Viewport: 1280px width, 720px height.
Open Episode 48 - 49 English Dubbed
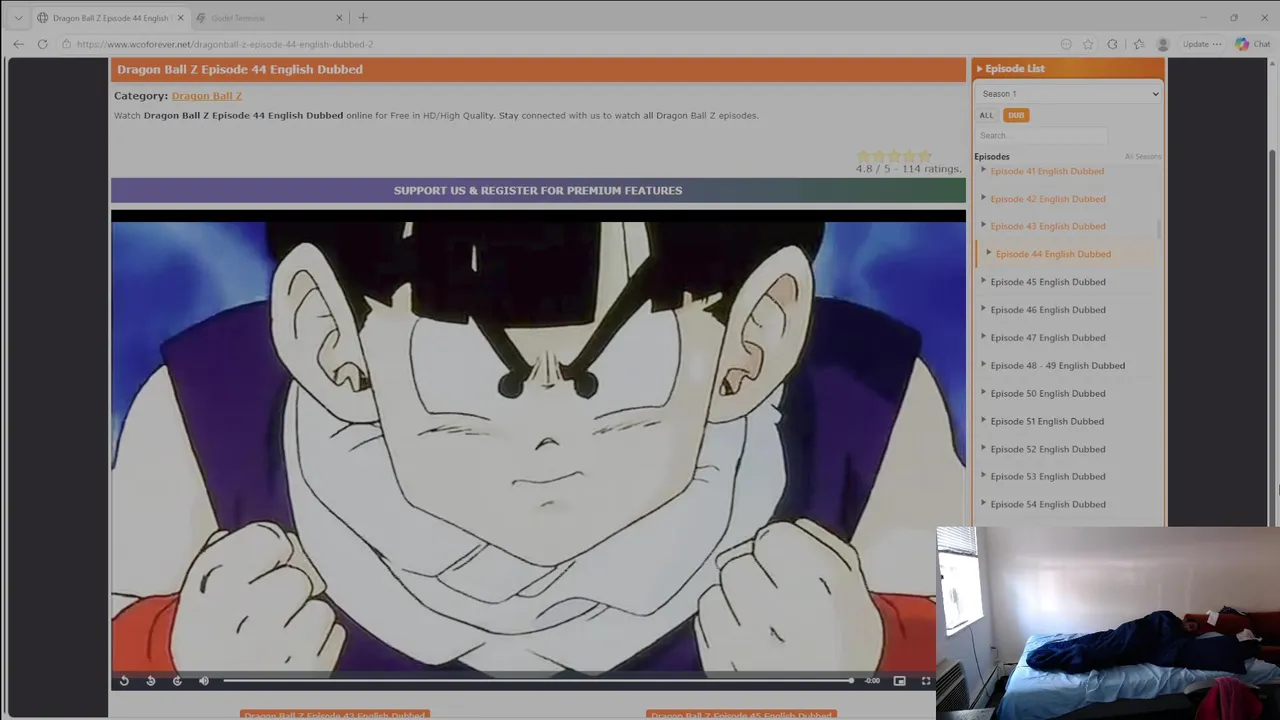pos(1057,366)
